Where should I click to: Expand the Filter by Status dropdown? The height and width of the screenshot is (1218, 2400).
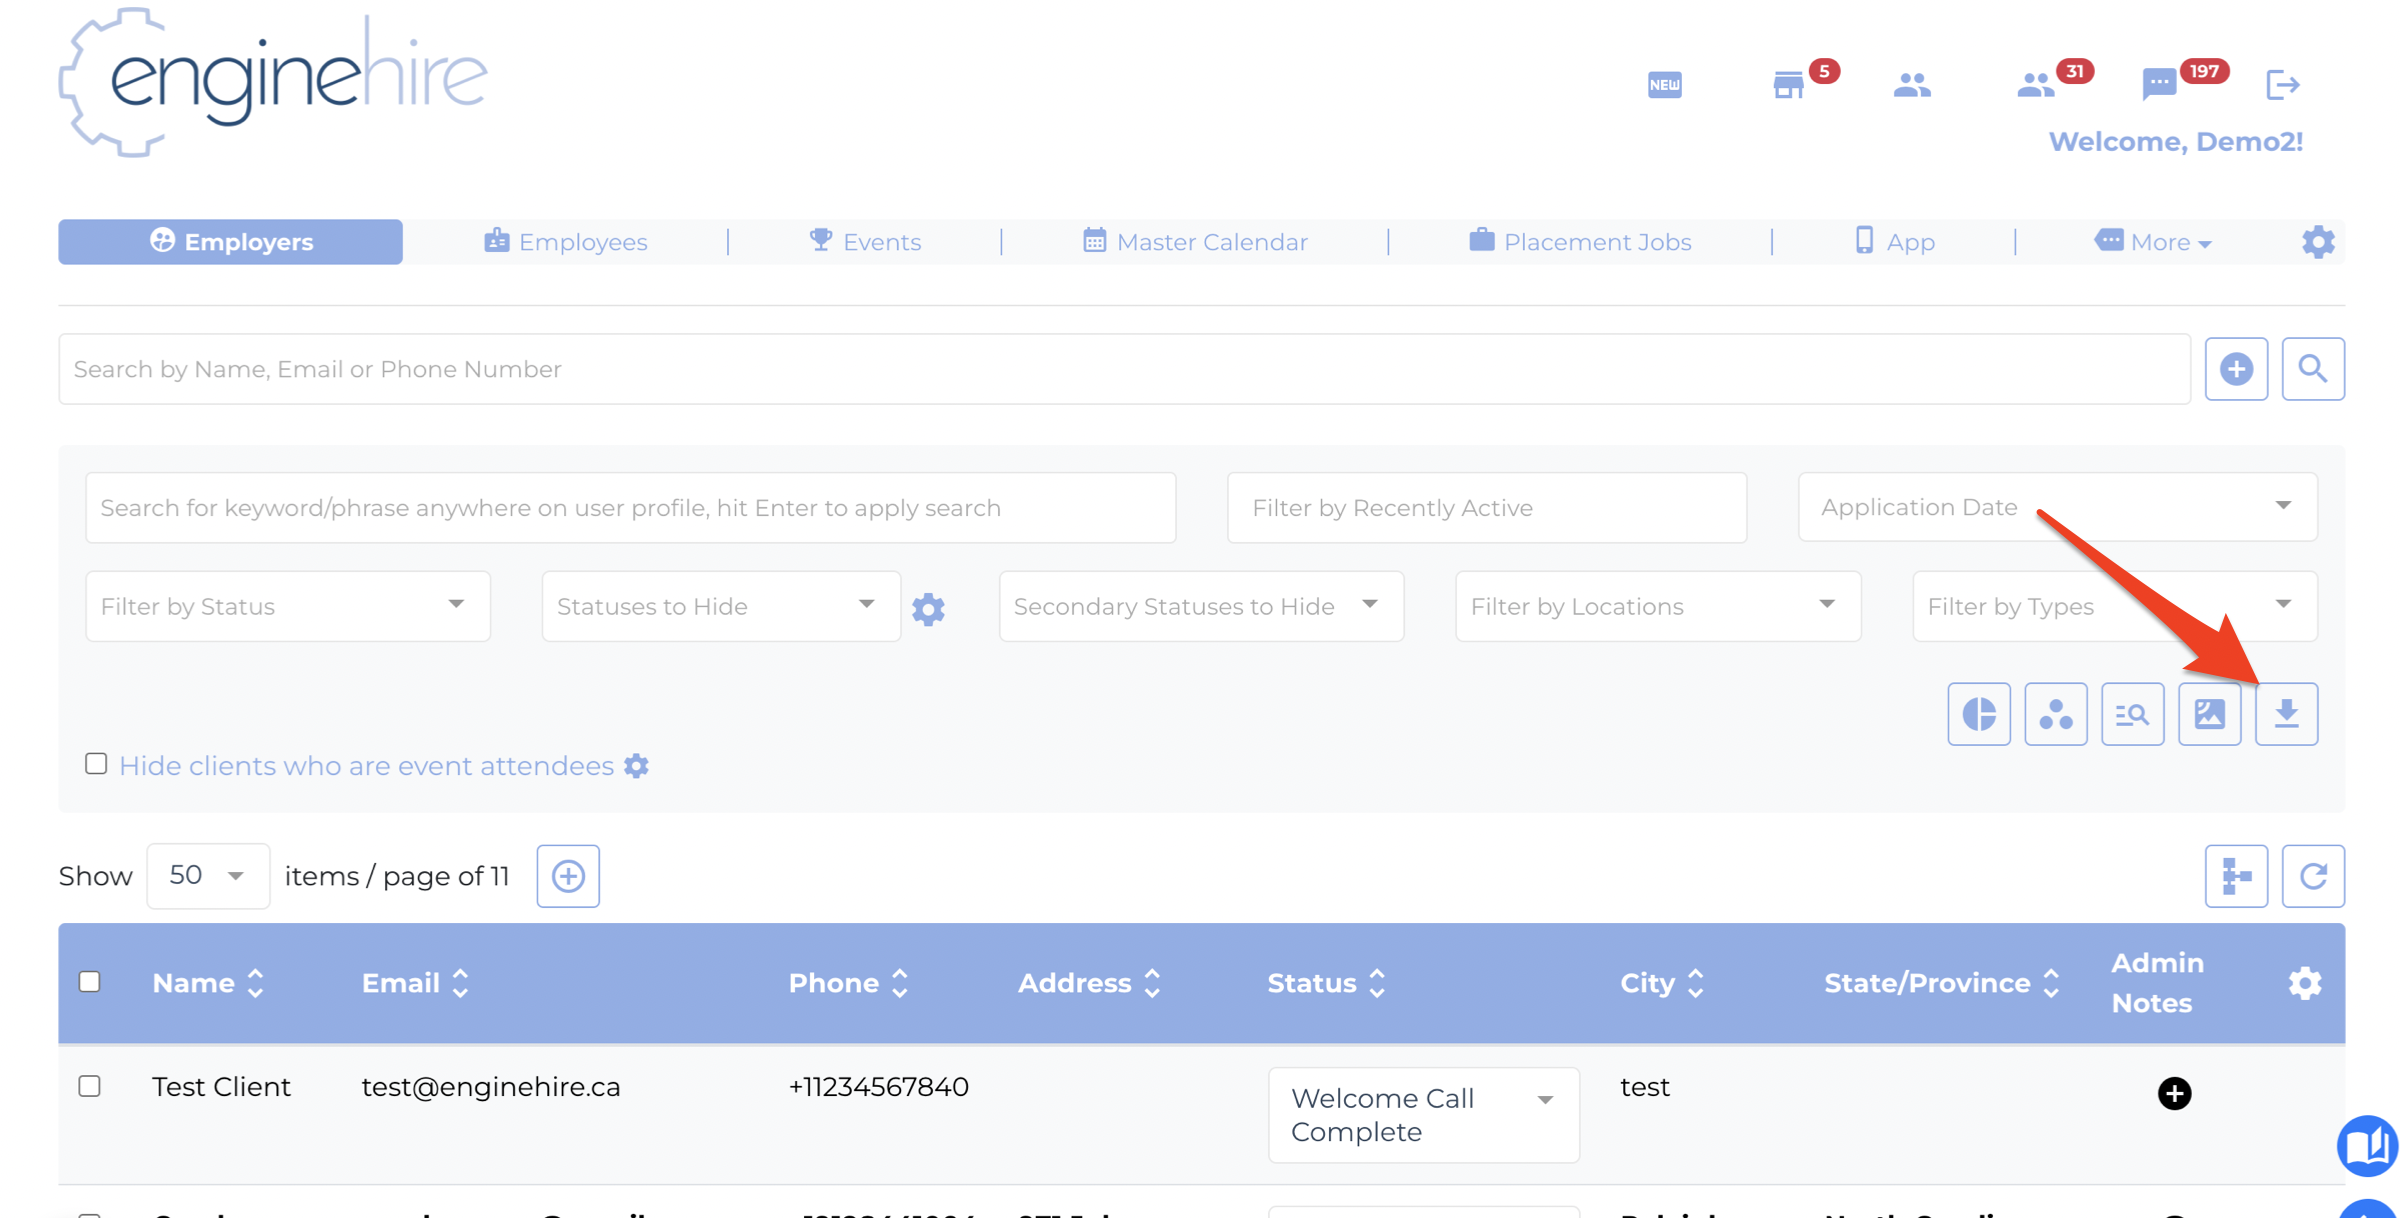288,606
